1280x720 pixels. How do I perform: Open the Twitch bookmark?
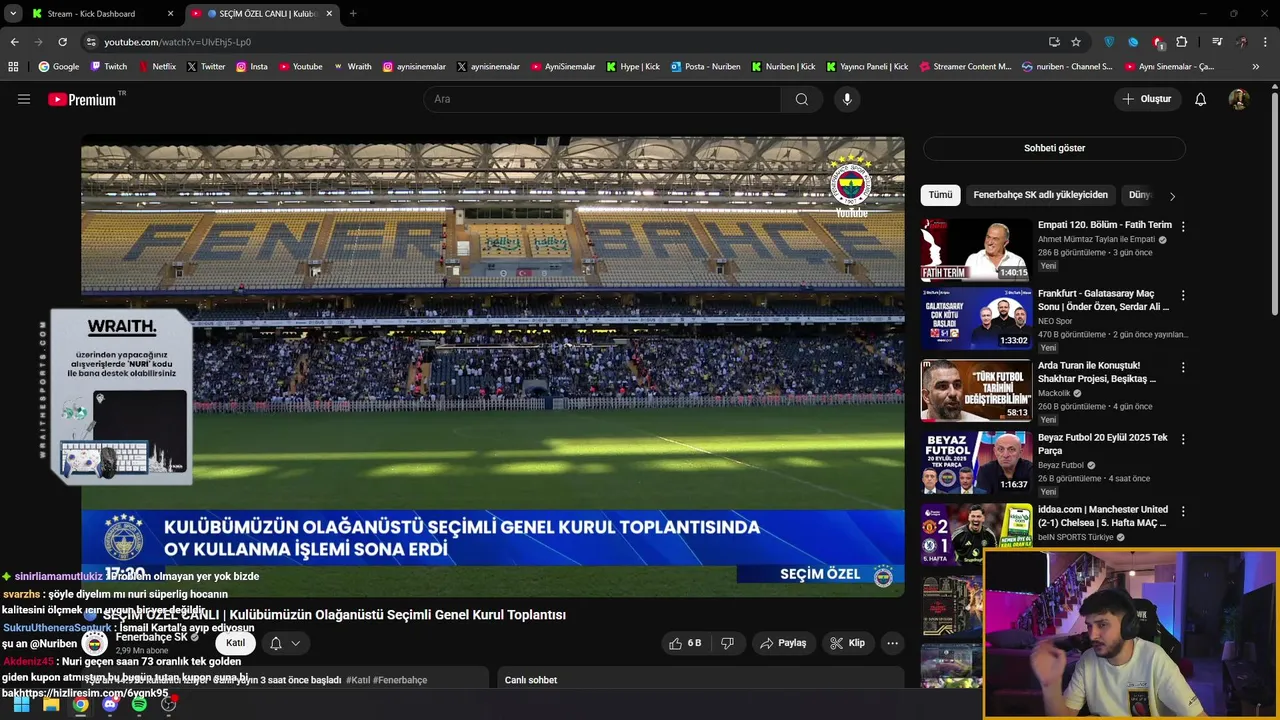[x=109, y=67]
